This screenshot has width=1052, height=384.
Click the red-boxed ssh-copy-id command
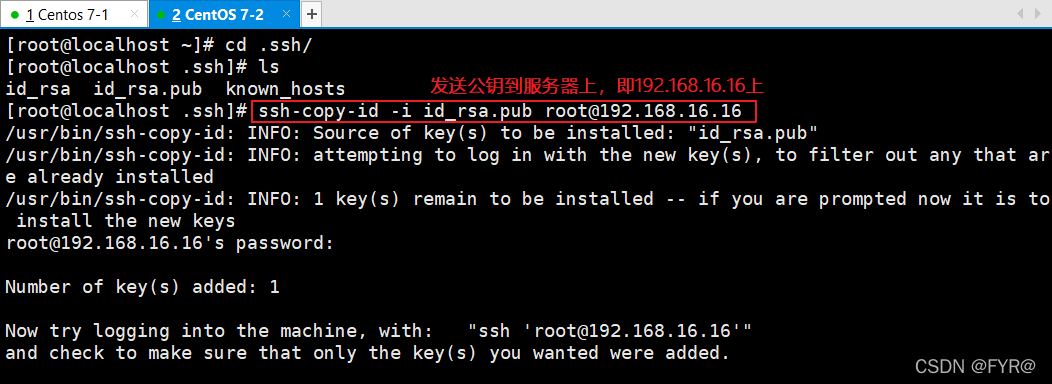pyautogui.click(x=504, y=111)
